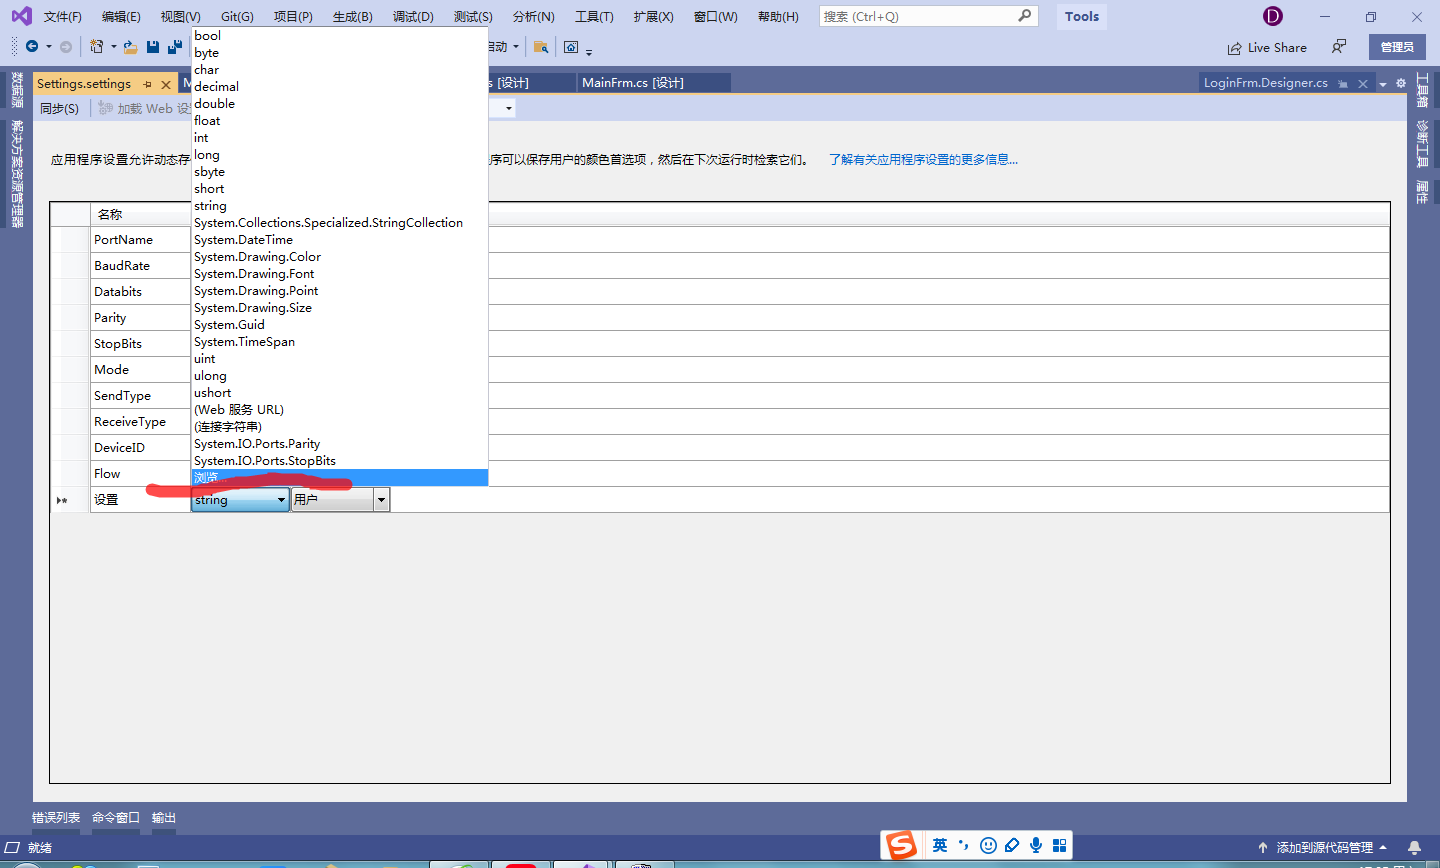Screen dimensions: 1440x868
Task: Select 'int' in the type list
Action: click(339, 138)
